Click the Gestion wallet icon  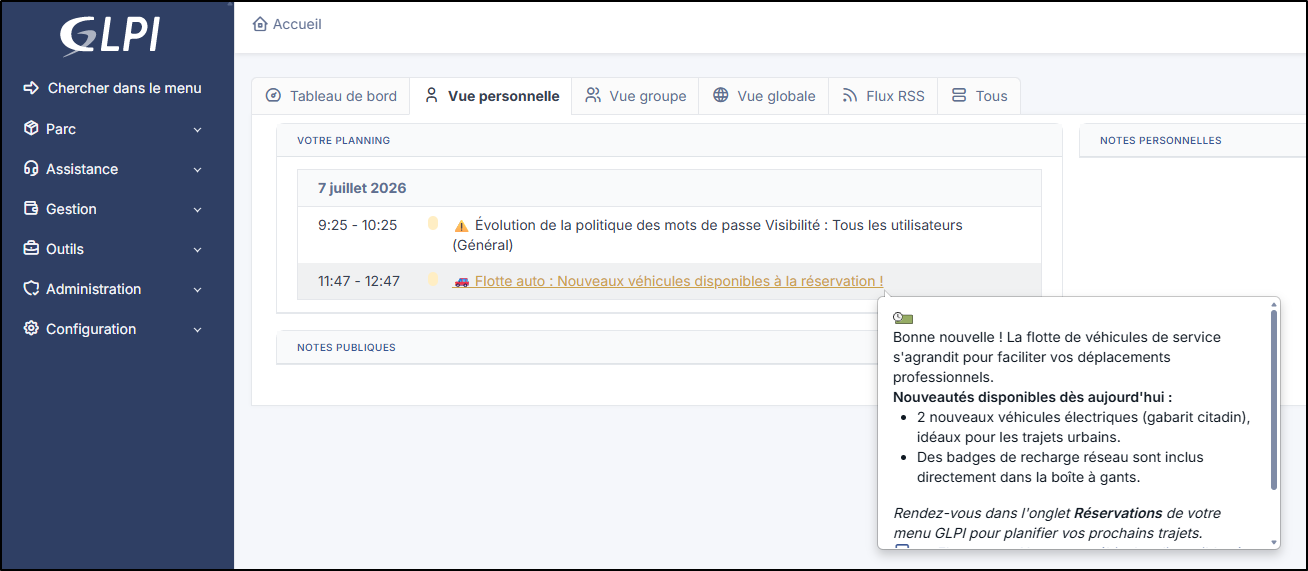click(31, 209)
